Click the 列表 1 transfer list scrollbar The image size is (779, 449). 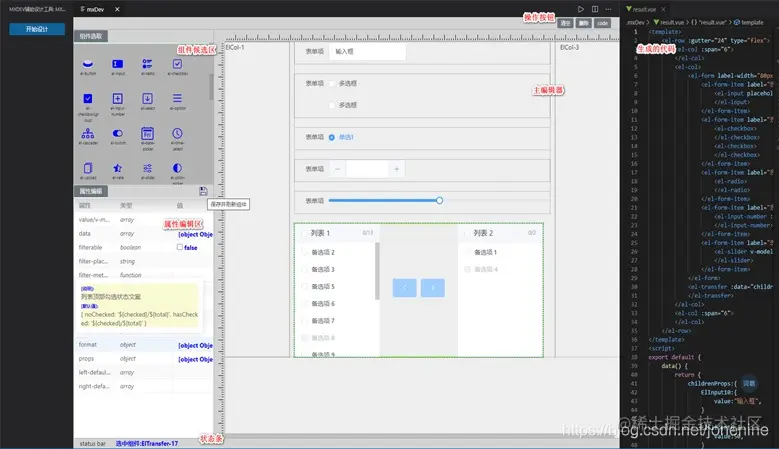coord(378,271)
